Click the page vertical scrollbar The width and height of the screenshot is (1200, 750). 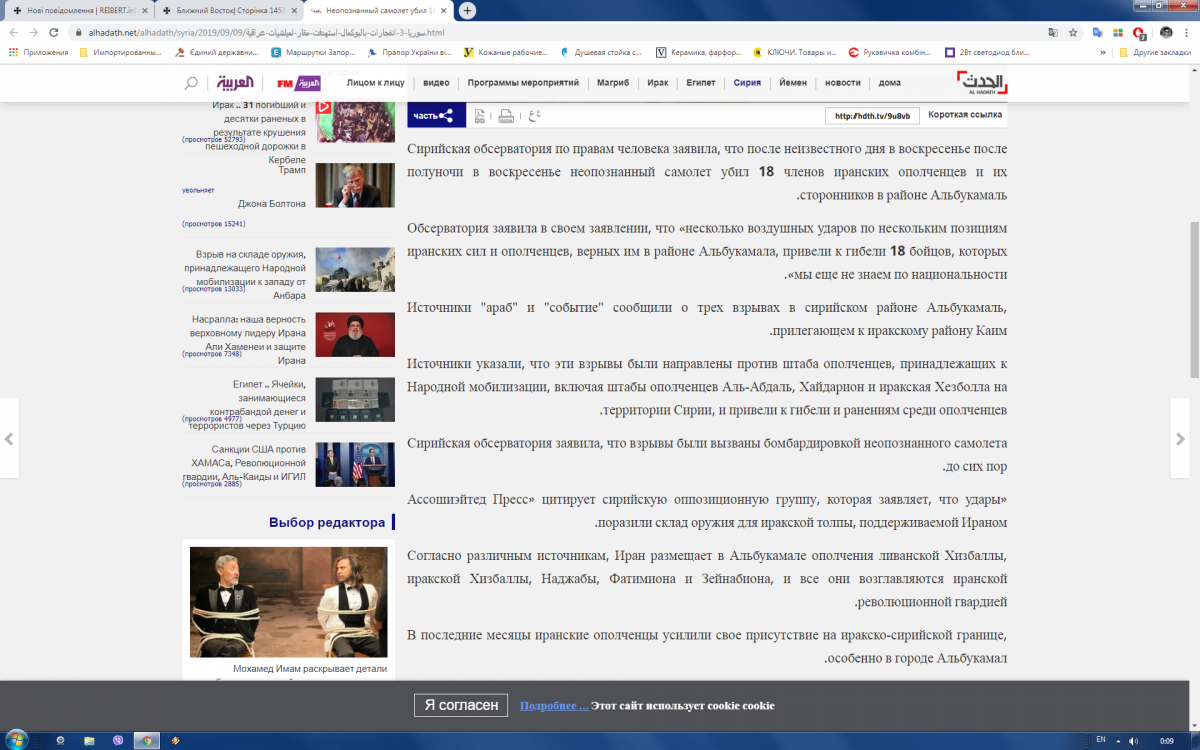click(1194, 300)
